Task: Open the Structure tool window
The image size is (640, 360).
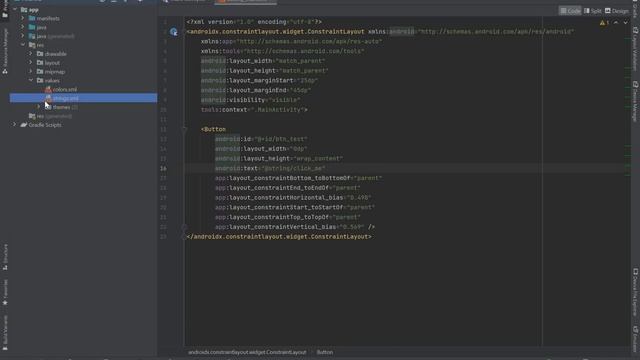Action: pyautogui.click(x=5, y=257)
